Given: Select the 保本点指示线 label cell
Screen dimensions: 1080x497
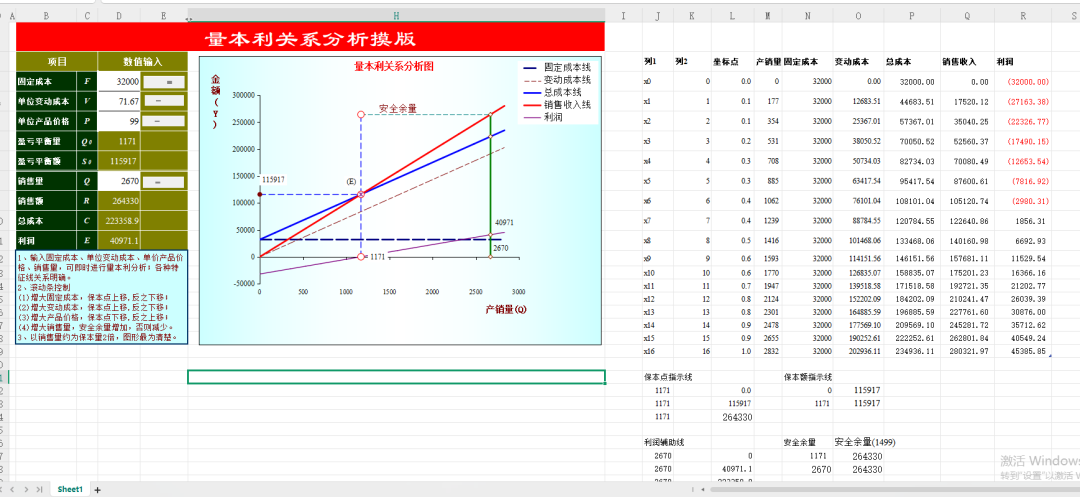Looking at the screenshot, I should [668, 377].
